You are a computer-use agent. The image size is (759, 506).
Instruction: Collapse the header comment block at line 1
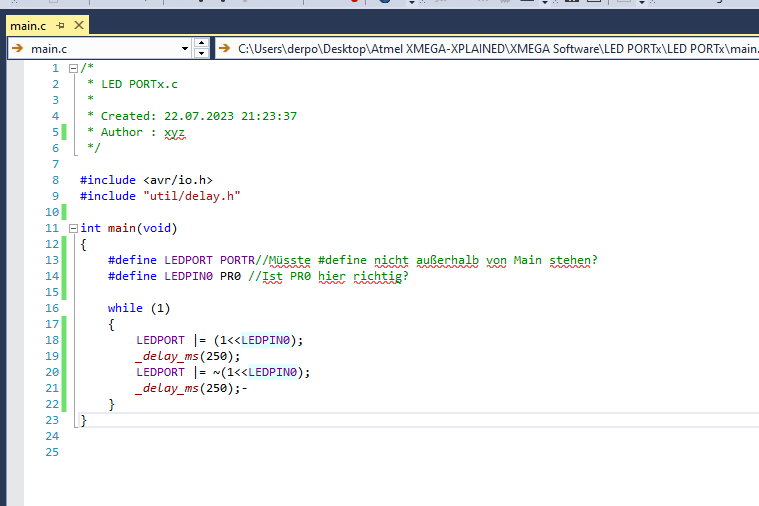(x=73, y=68)
